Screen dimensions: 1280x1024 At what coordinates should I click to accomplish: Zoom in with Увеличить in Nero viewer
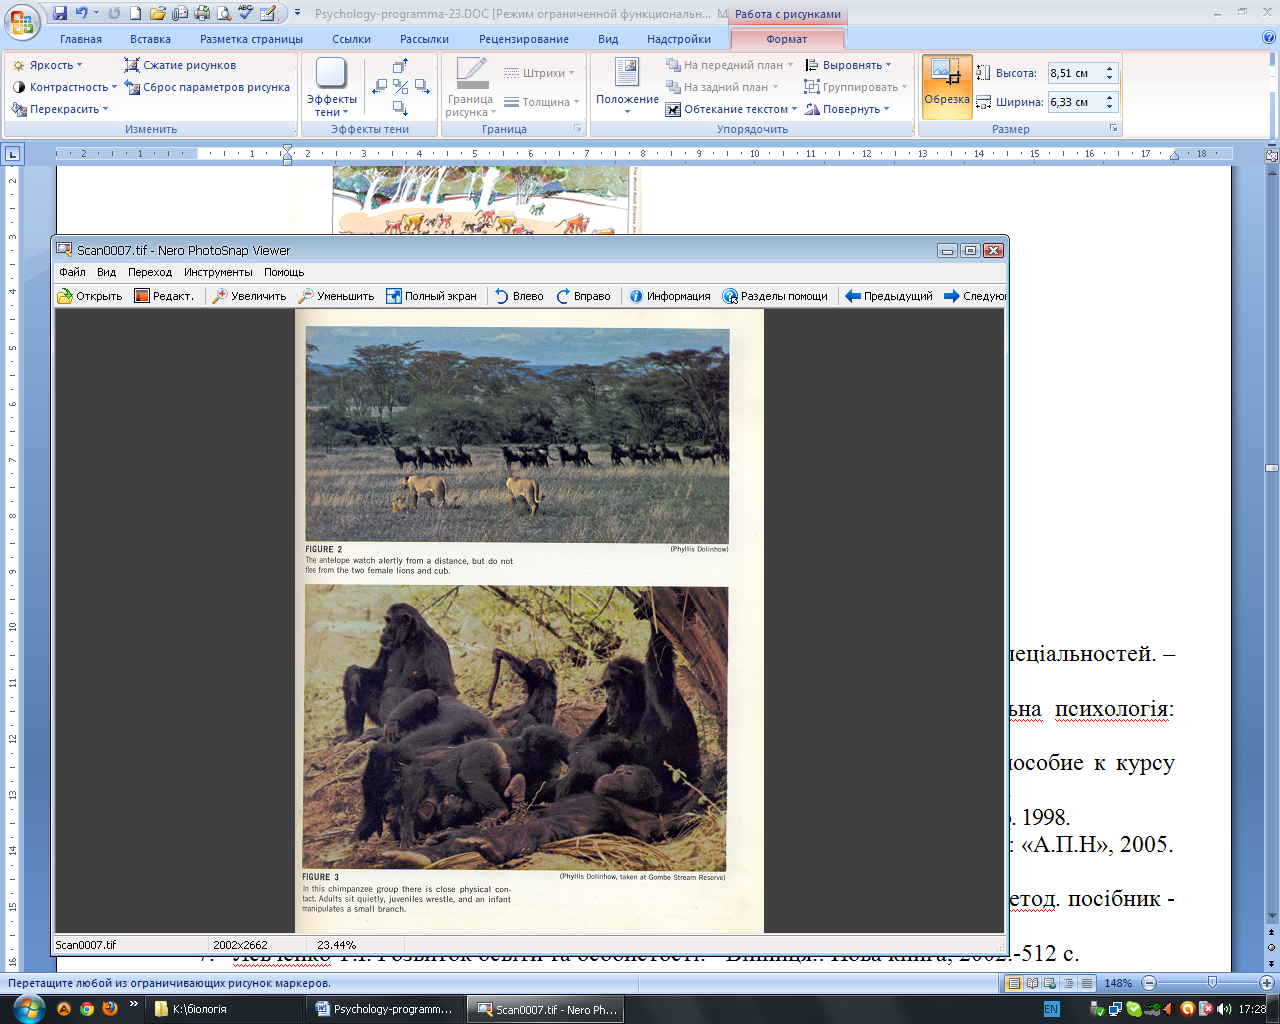tap(249, 296)
